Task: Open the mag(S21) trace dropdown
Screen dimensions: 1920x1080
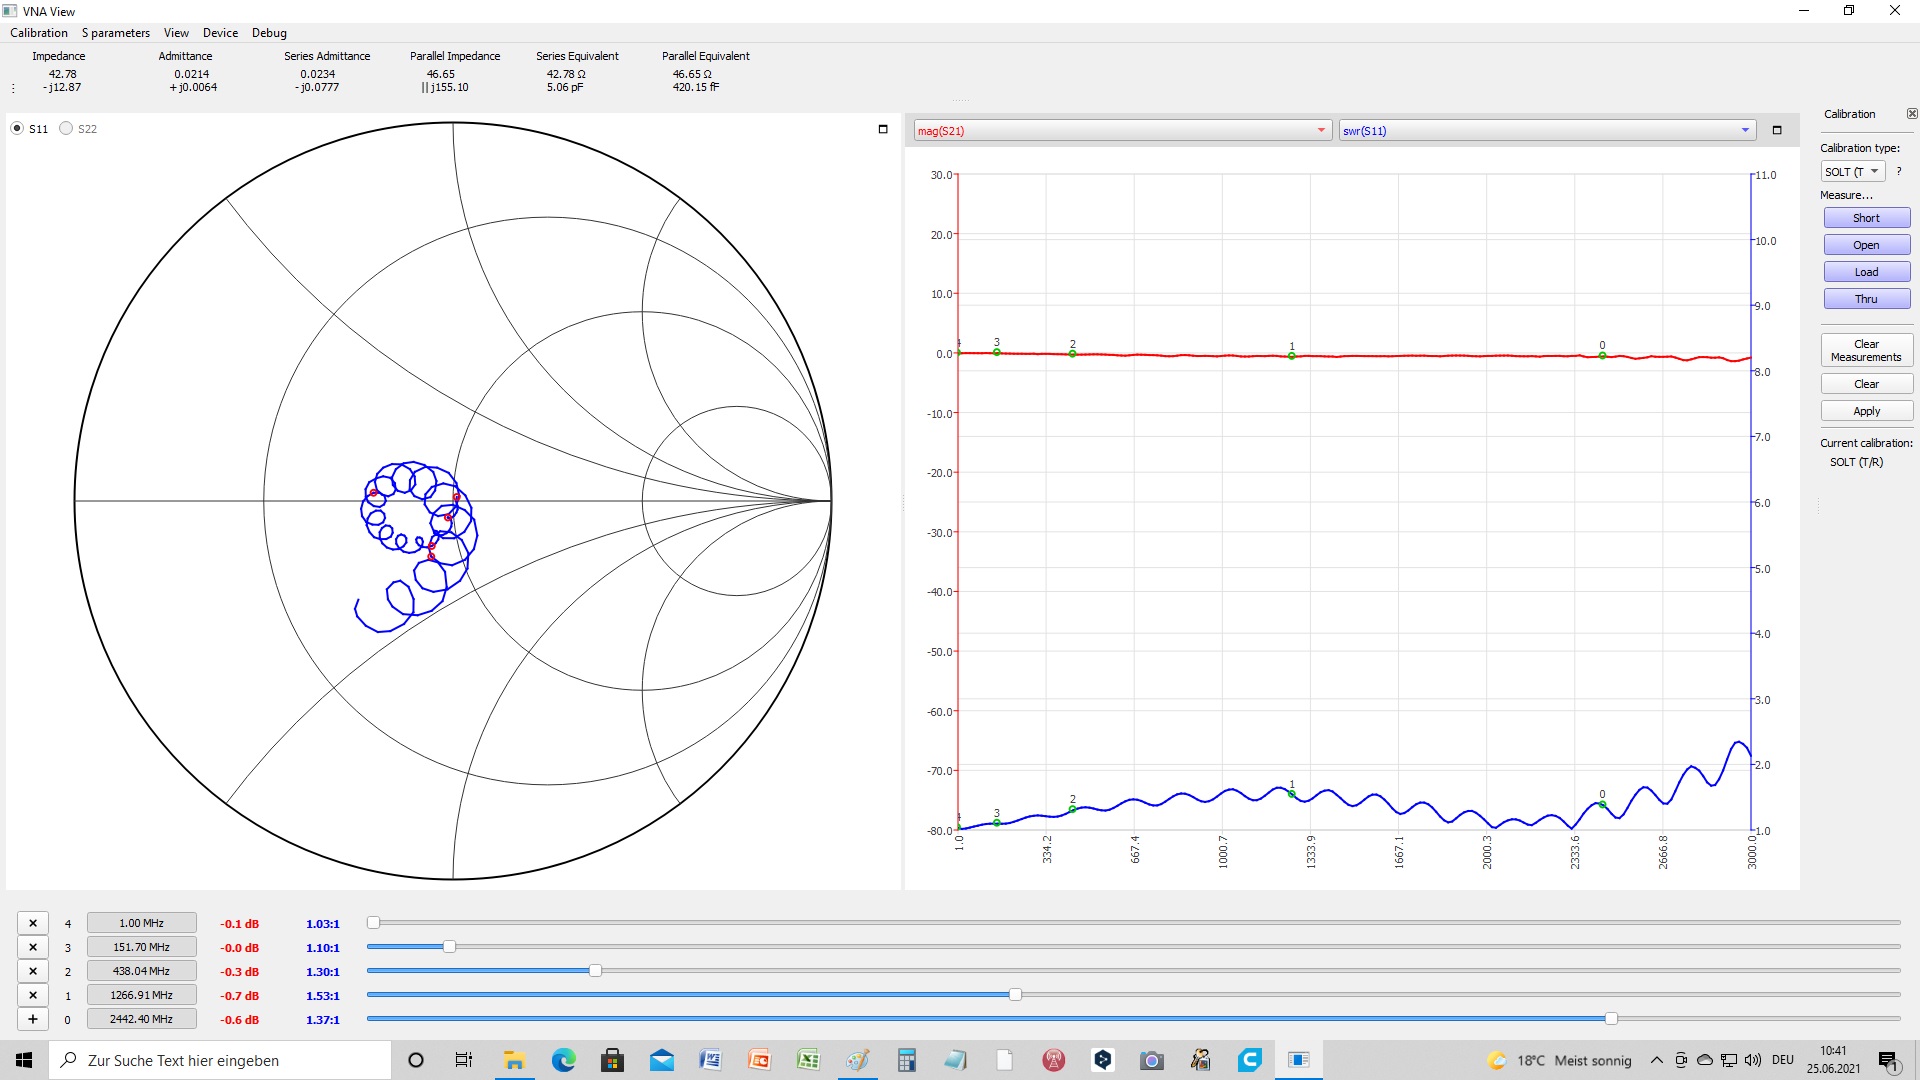Action: coord(1123,130)
